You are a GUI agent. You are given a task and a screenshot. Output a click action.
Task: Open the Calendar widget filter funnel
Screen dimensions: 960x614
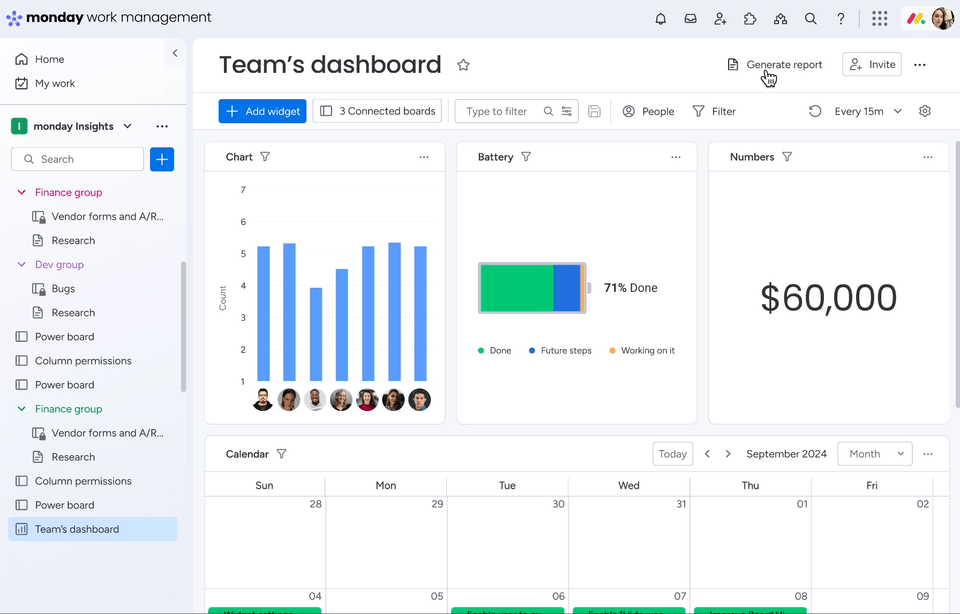(x=282, y=454)
